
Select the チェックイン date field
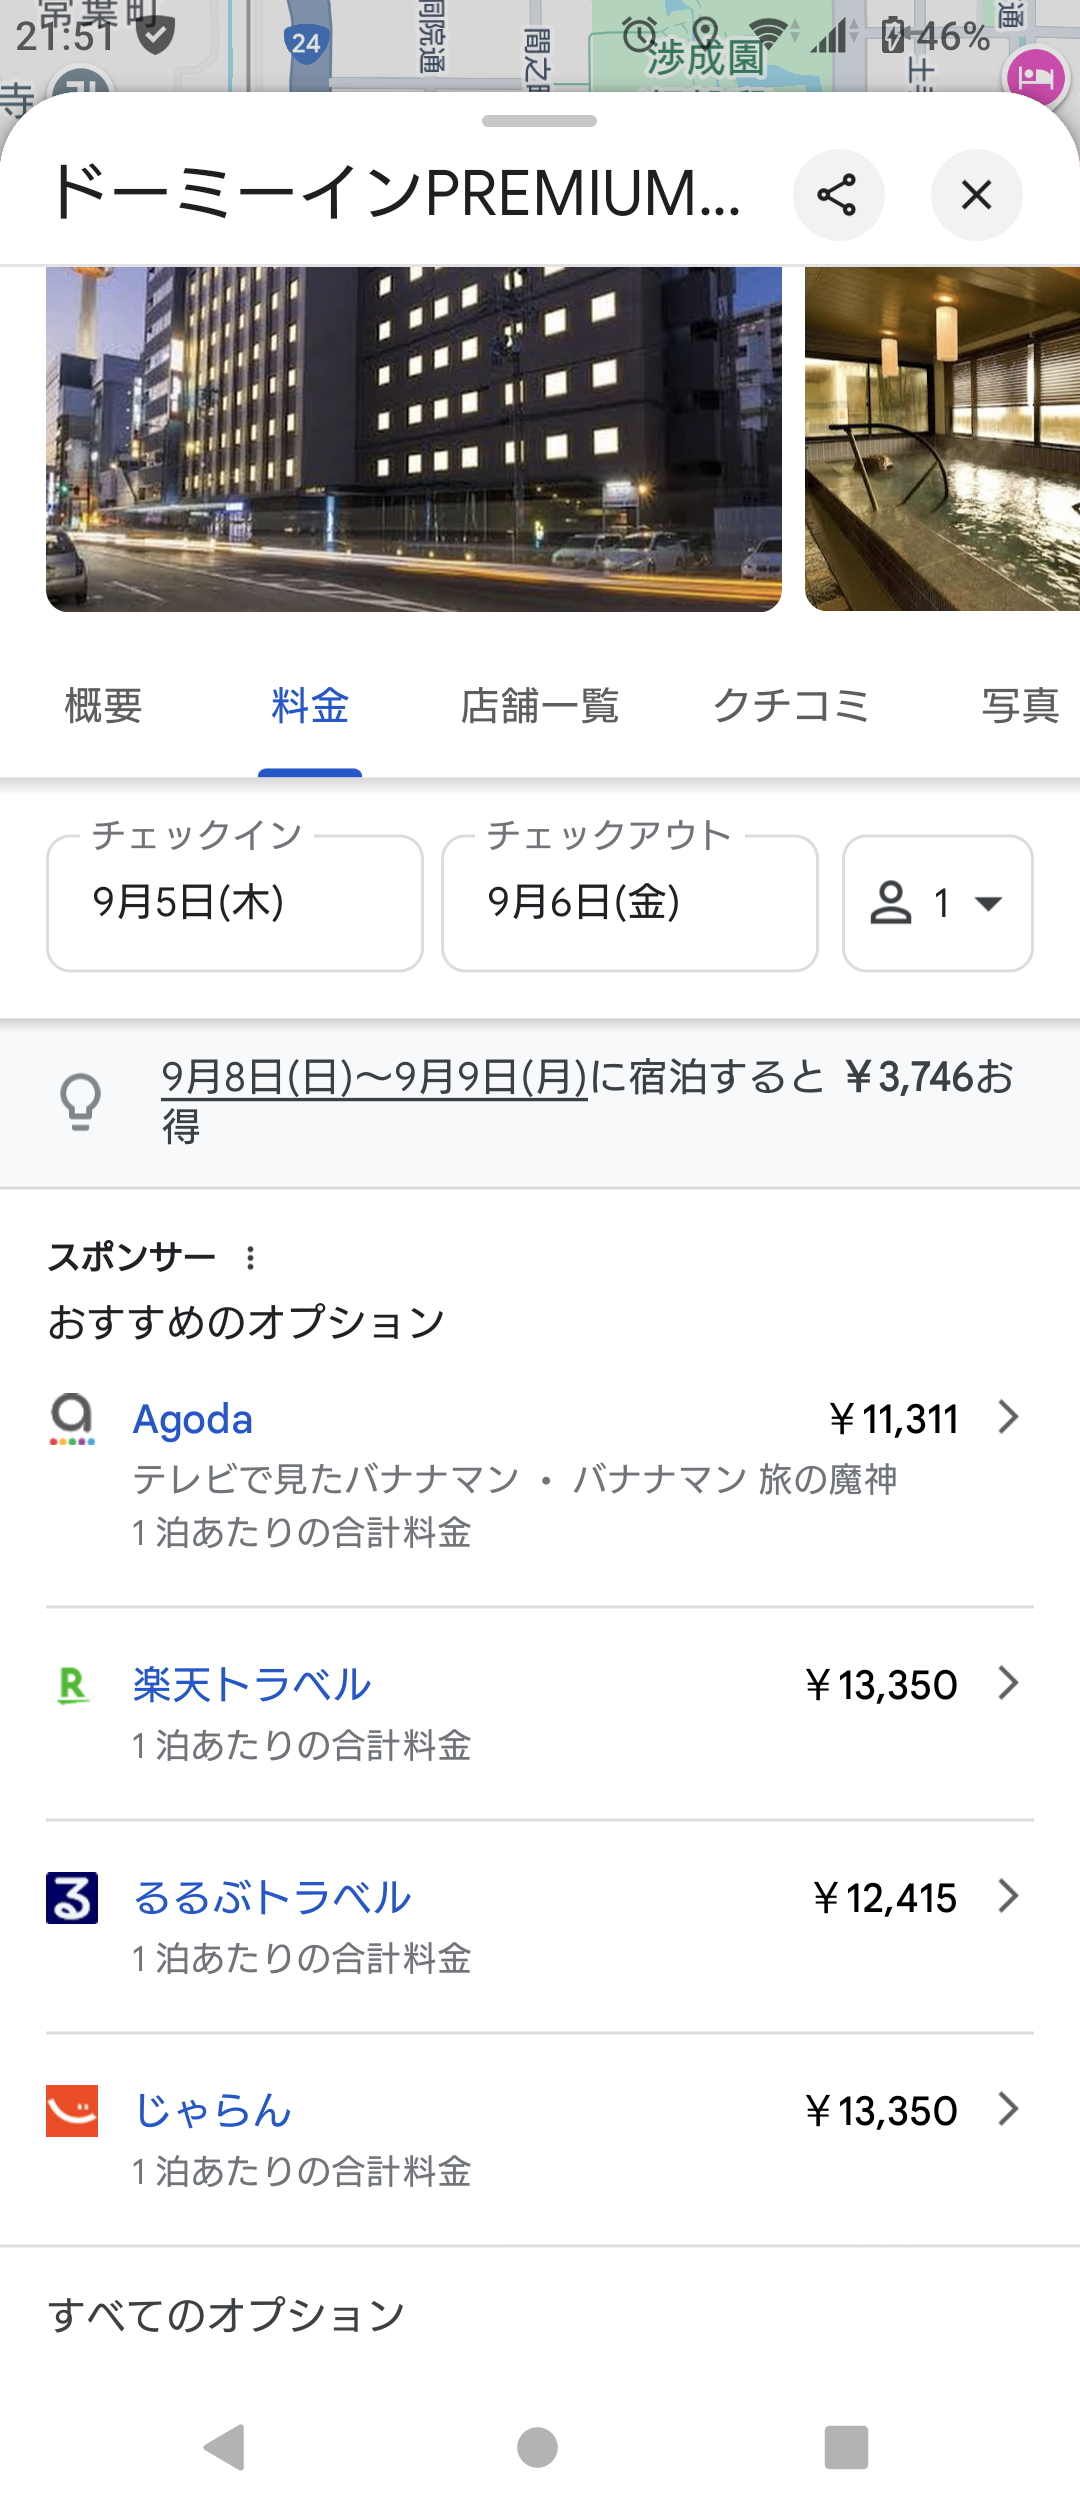click(x=235, y=903)
